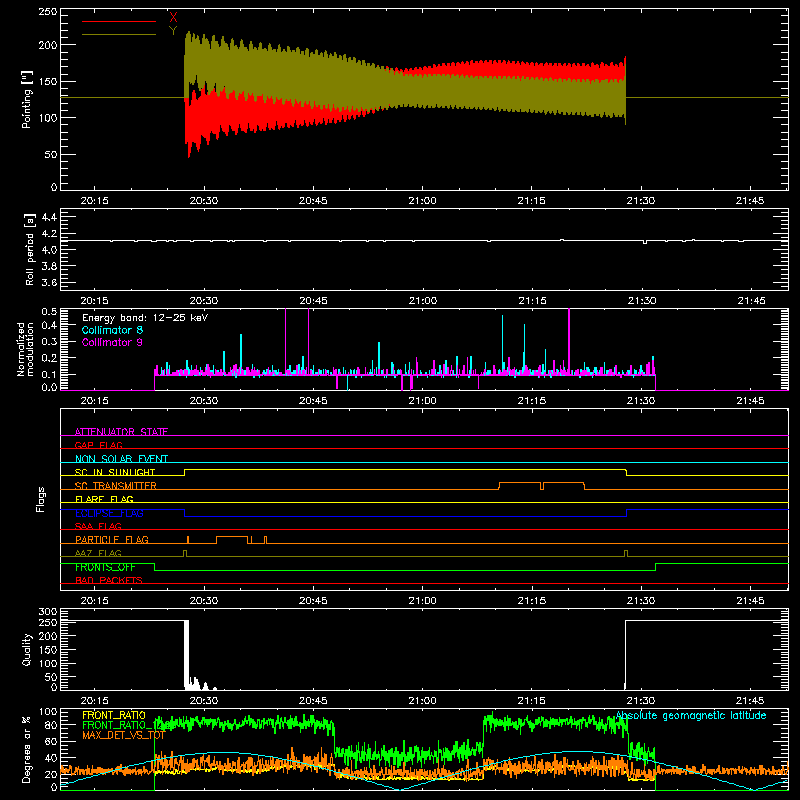Select the yellow FRONT_RATIO legend label
Viewport: 800px width, 800px height.
coord(114,715)
